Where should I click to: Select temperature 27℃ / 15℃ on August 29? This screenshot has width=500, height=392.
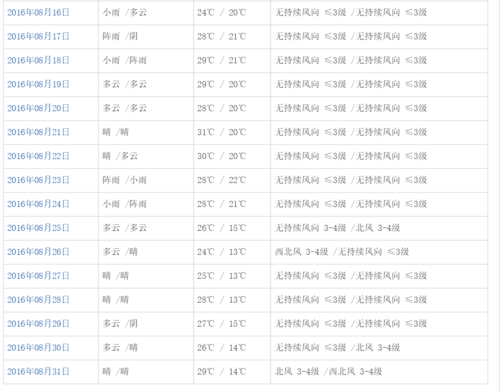pos(221,324)
